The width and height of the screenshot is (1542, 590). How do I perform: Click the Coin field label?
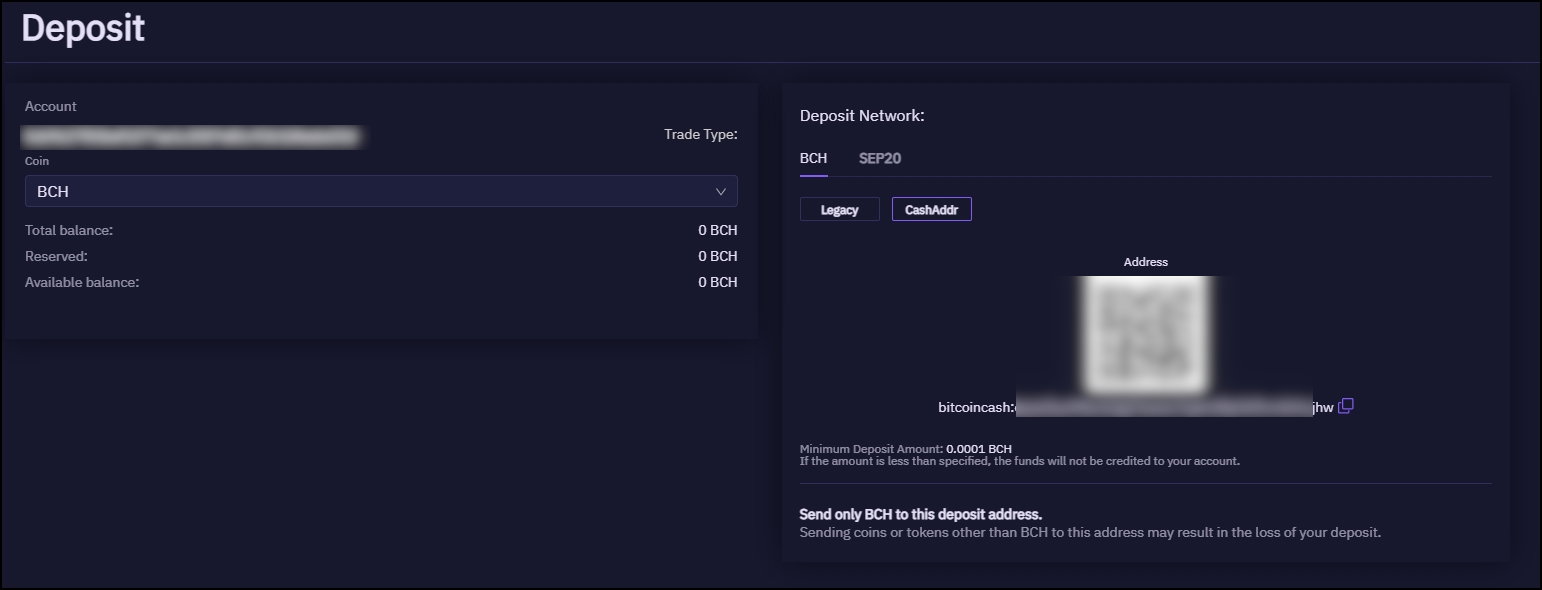pos(37,160)
